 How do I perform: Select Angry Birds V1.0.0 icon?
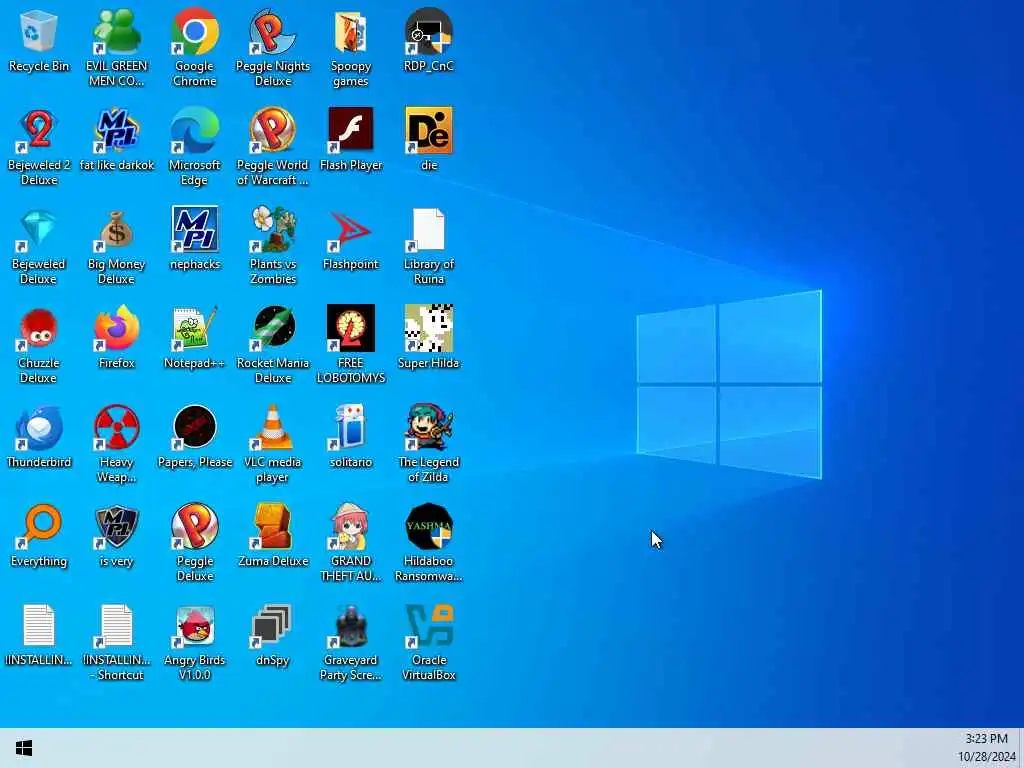click(x=195, y=625)
